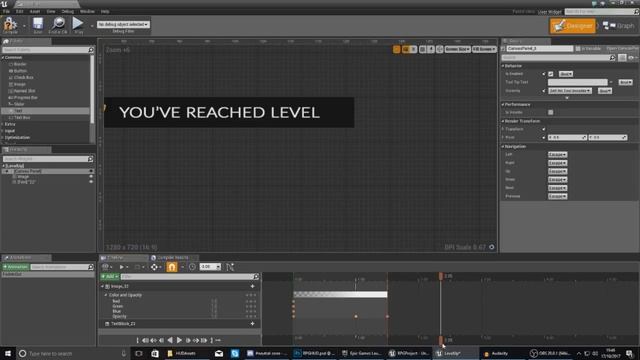This screenshot has width=640, height=360.
Task: Open the Down navigation Escape dropdown
Action: pyautogui.click(x=558, y=180)
